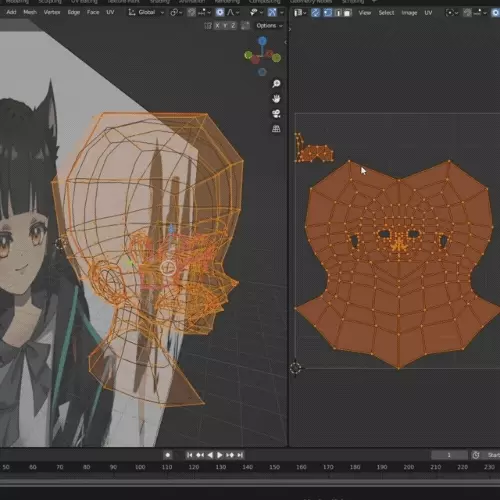
Task: Toggle auto keying record button
Action: pyautogui.click(x=168, y=455)
